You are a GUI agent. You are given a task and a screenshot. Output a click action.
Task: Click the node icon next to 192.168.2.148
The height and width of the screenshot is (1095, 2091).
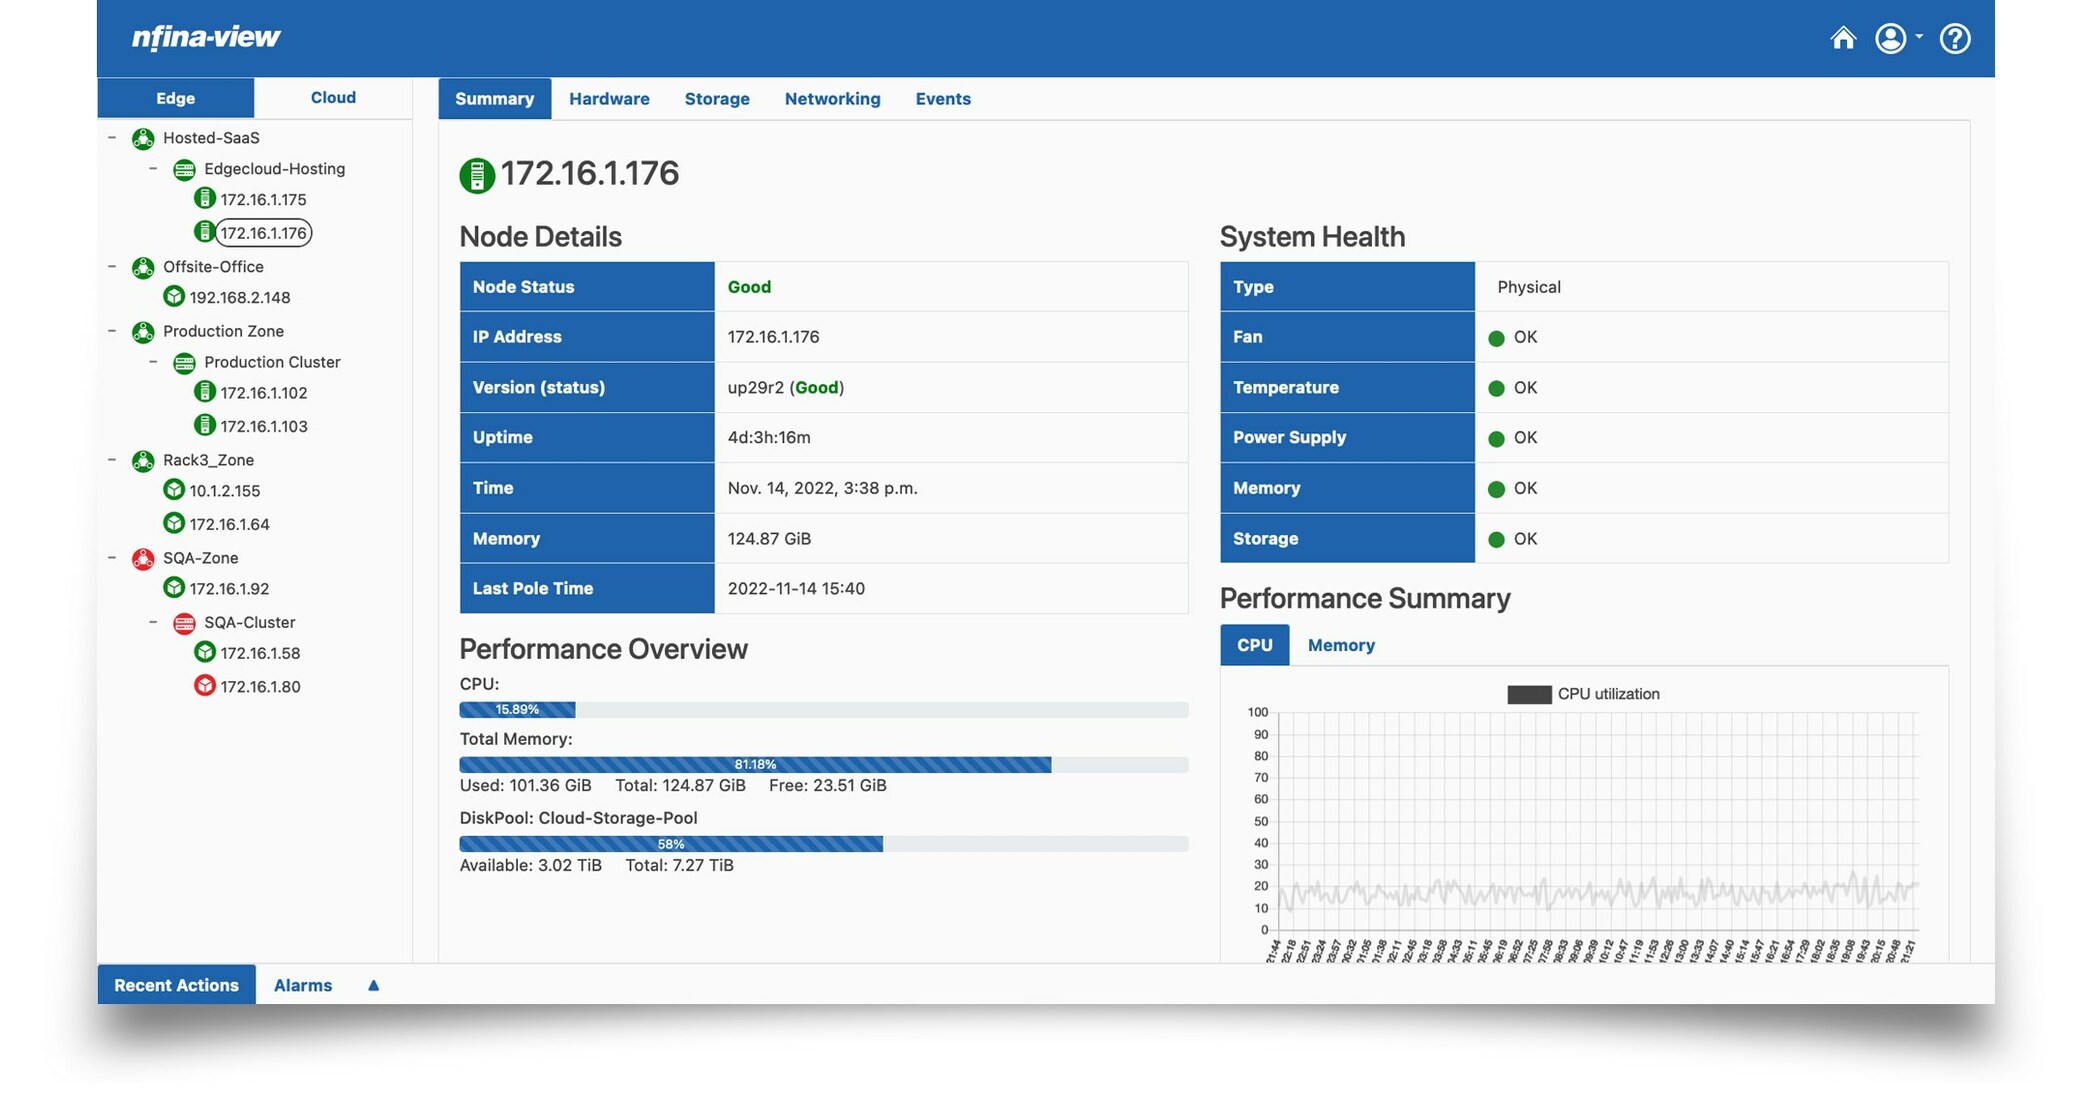174,296
